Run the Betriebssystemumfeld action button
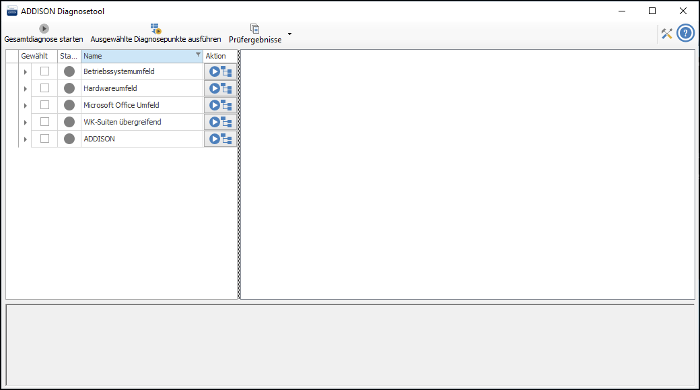 [x=221, y=71]
